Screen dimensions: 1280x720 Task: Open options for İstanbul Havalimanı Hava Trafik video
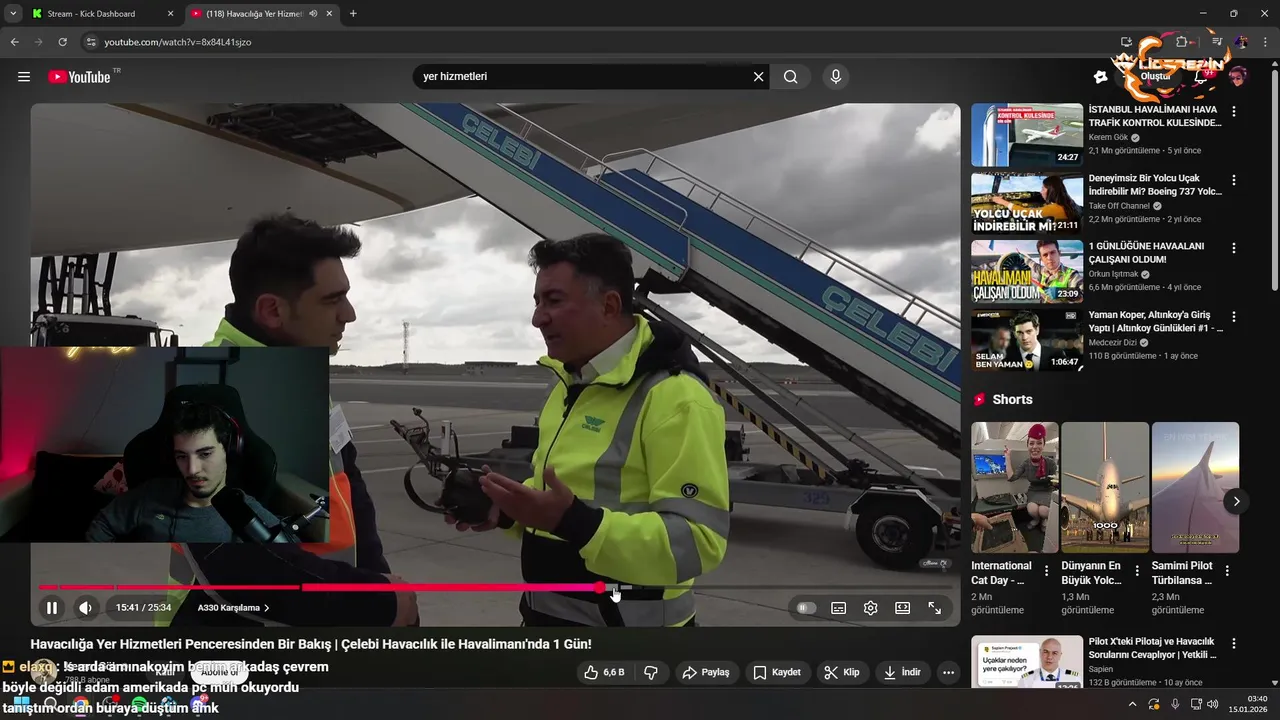[1234, 112]
